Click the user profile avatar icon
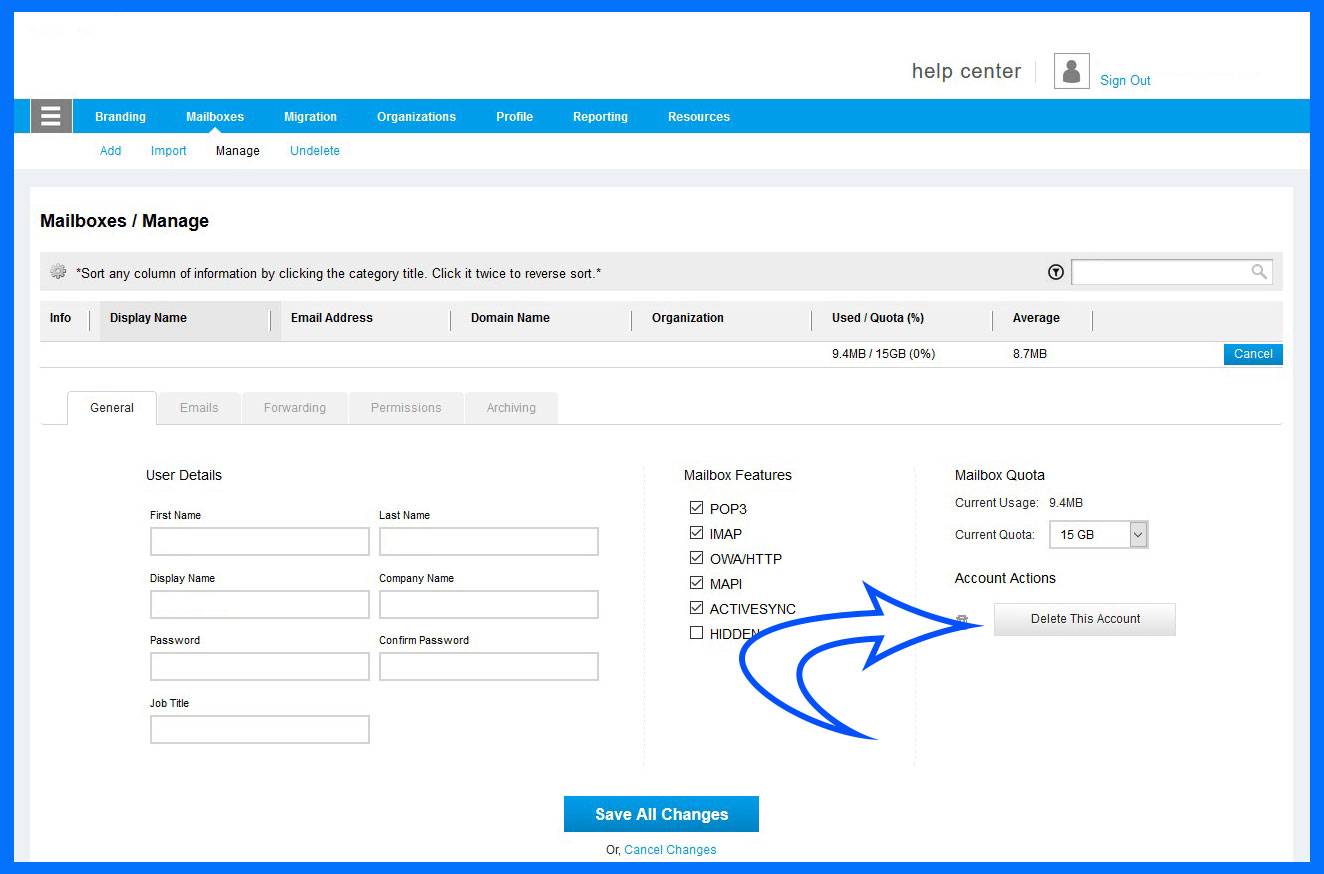 point(1071,72)
